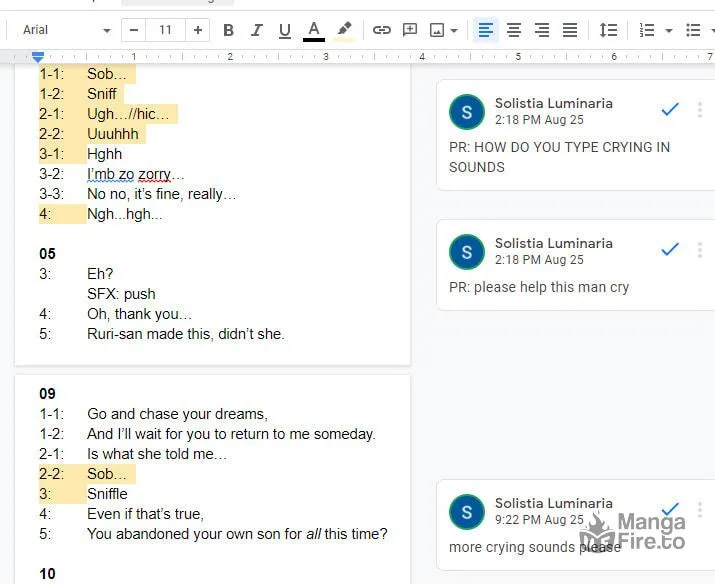Select right align
715x584 pixels.
542,30
